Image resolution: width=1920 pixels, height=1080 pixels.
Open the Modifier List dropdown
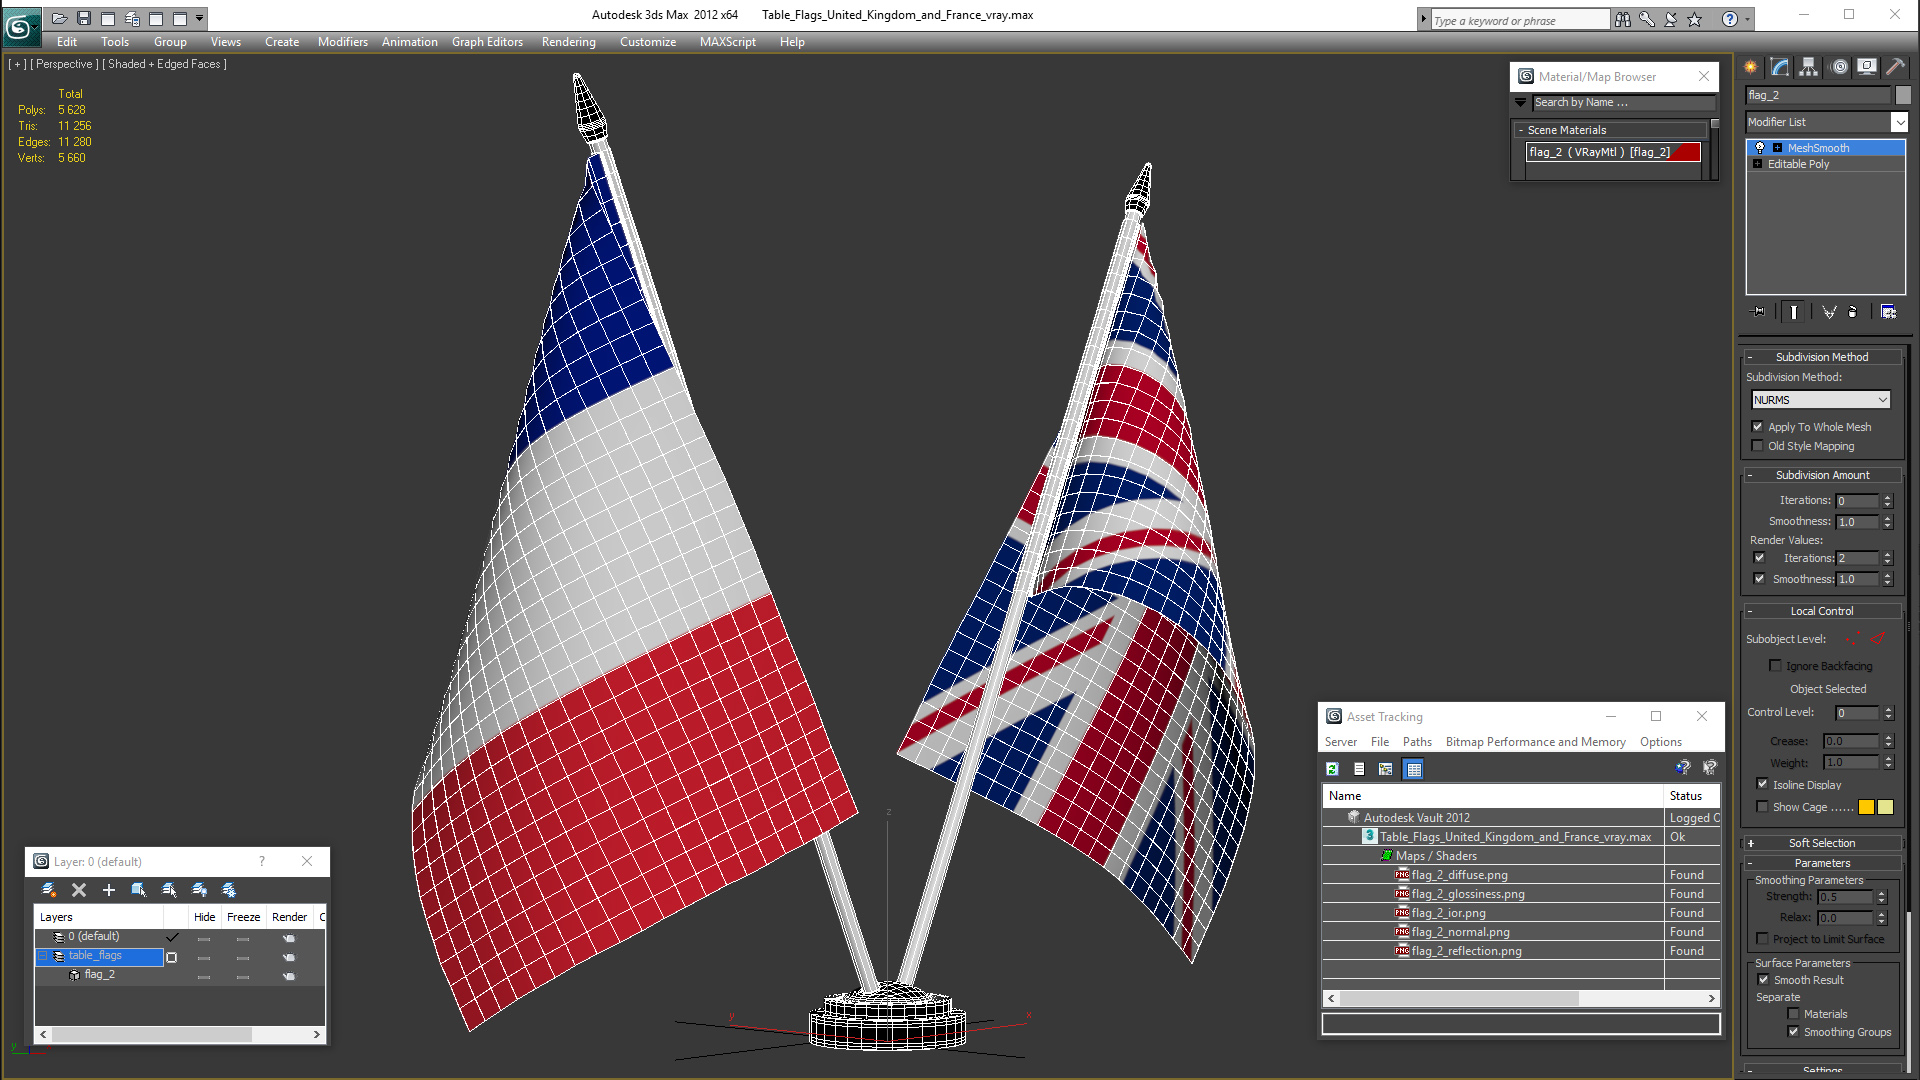coord(1899,122)
